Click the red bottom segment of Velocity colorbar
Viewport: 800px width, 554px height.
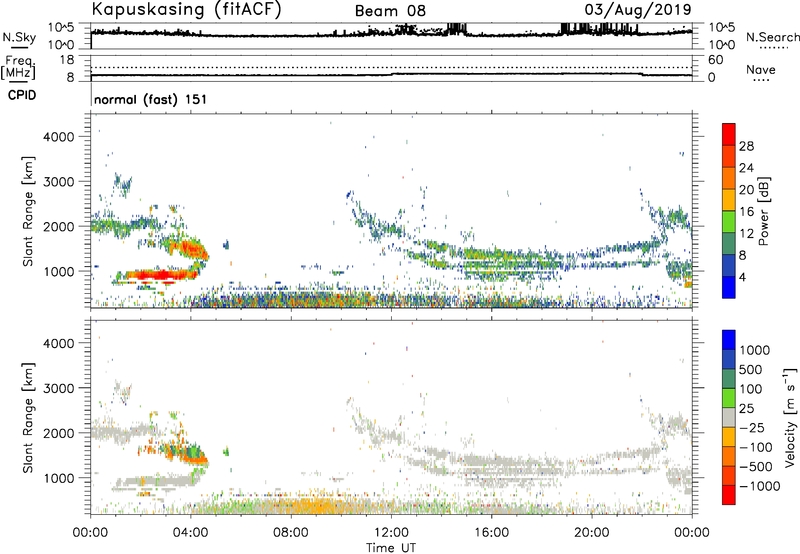coord(729,495)
